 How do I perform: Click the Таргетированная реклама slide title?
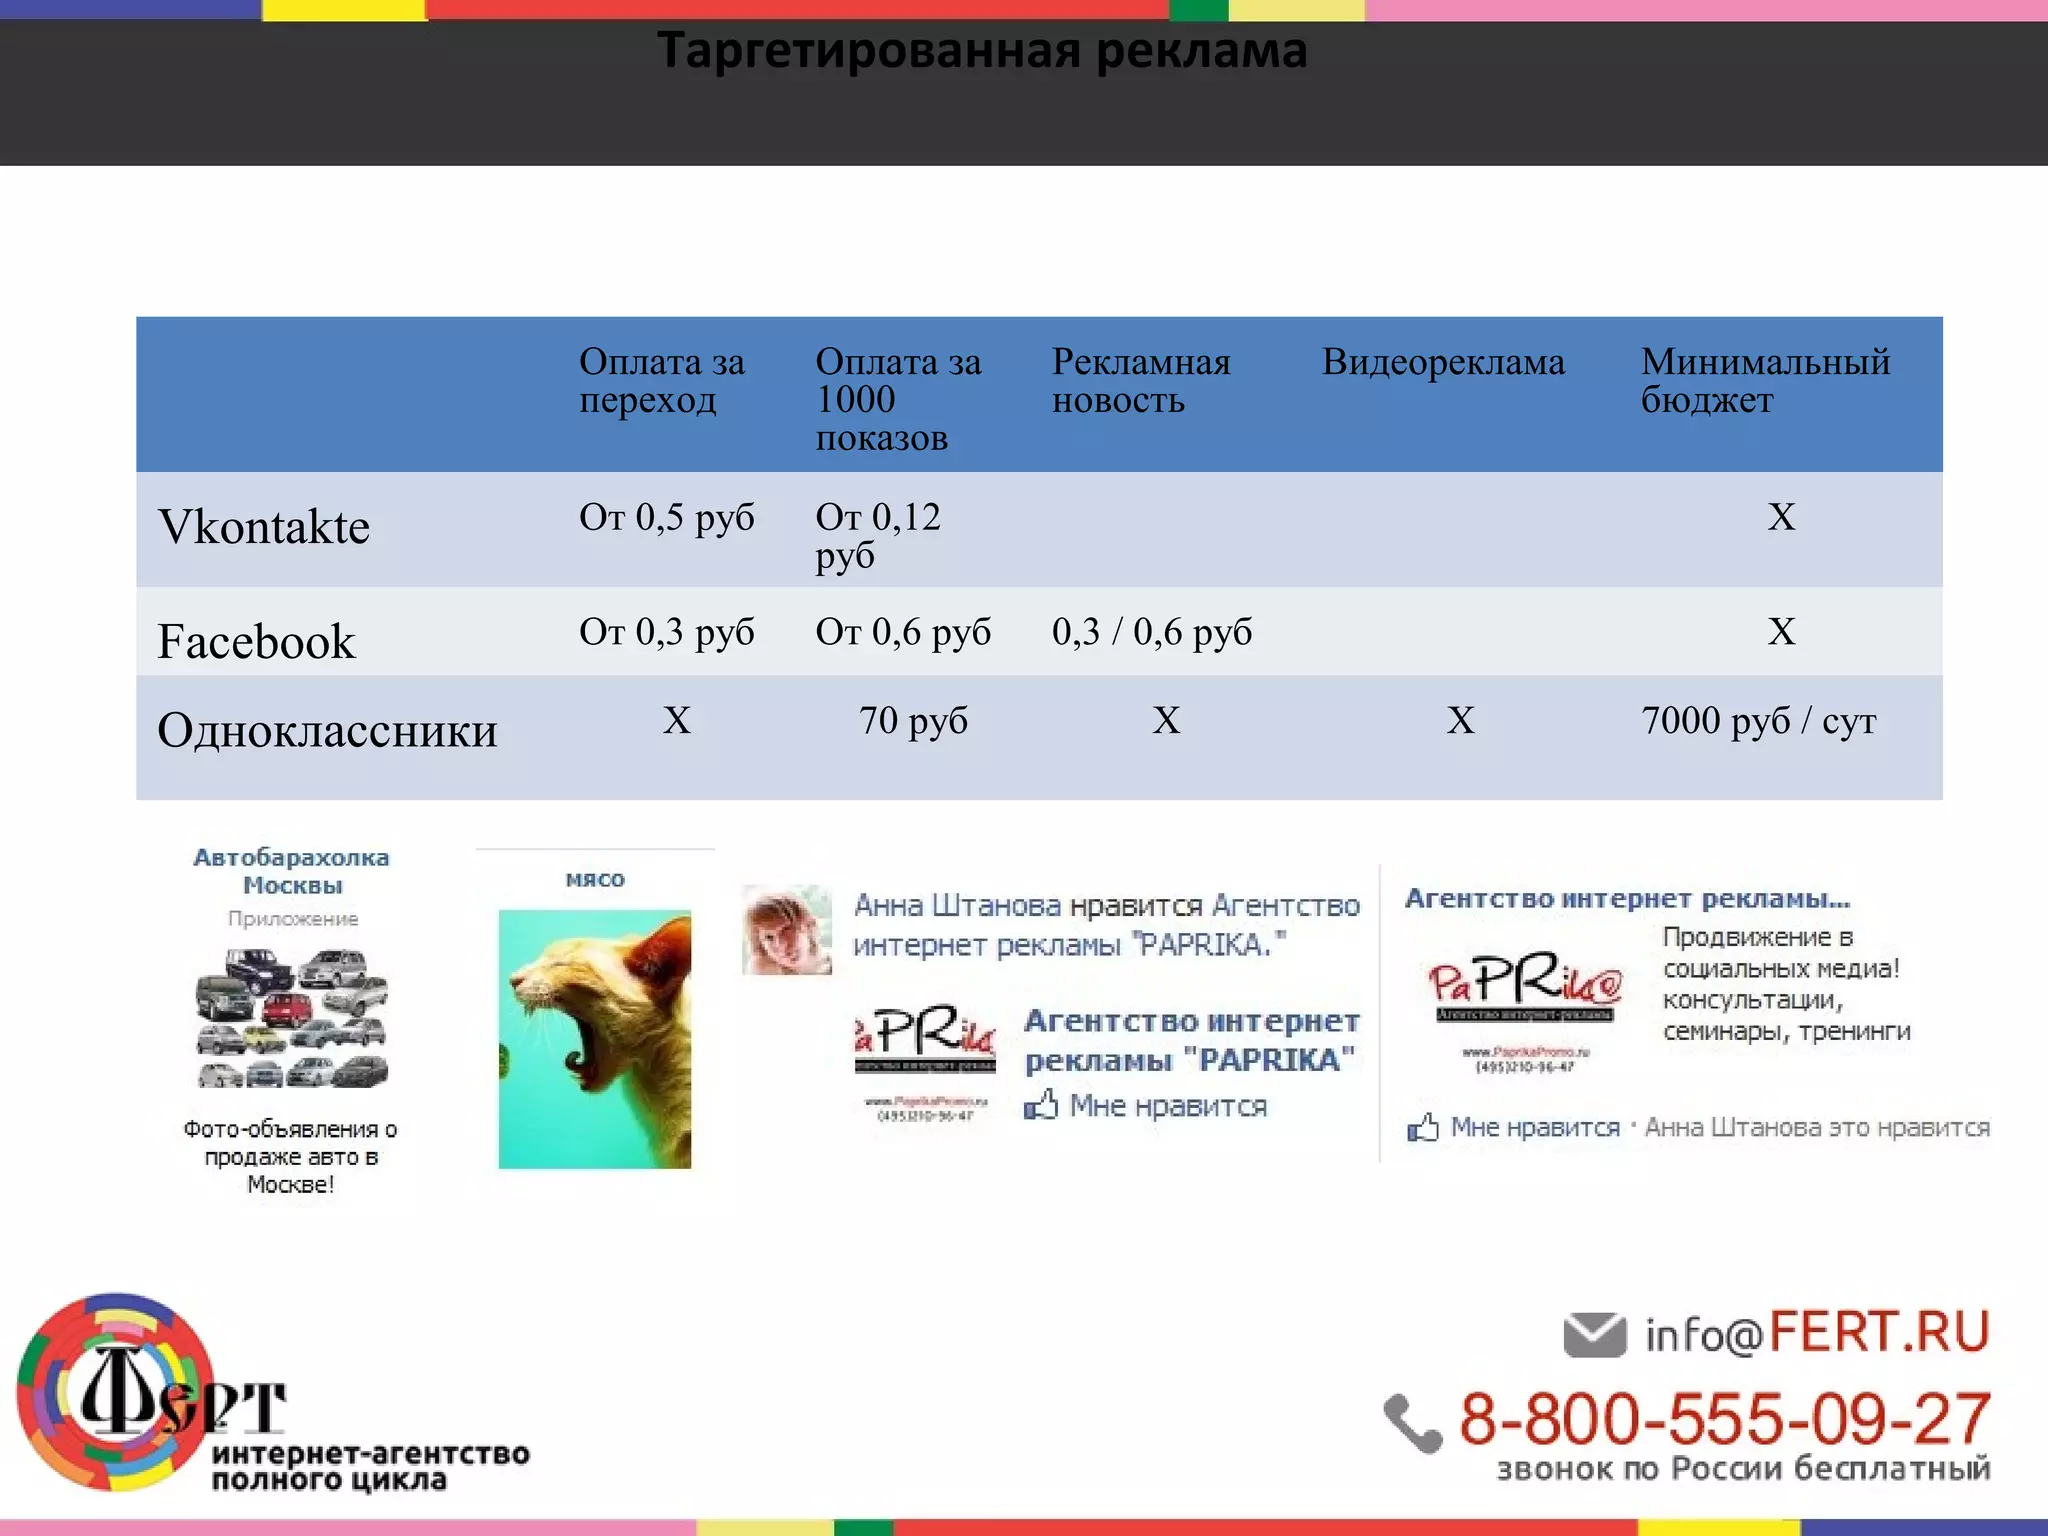pyautogui.click(x=982, y=51)
